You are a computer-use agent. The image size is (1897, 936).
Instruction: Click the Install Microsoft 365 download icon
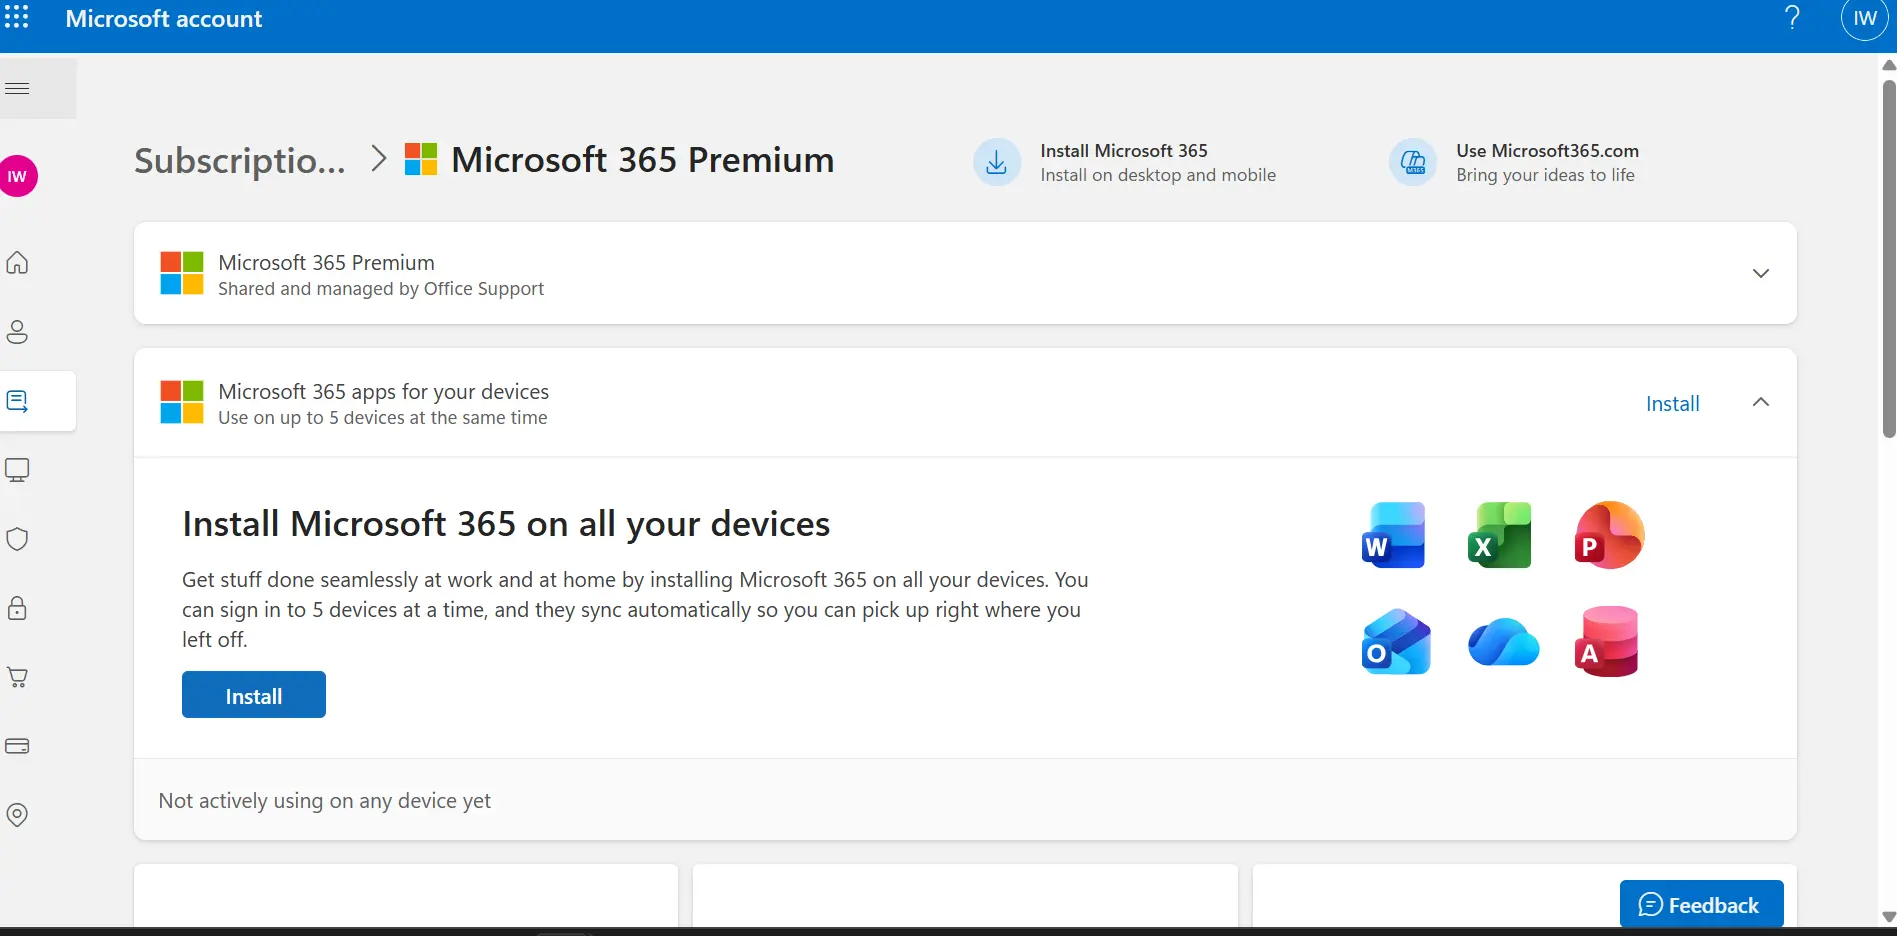[x=997, y=162]
